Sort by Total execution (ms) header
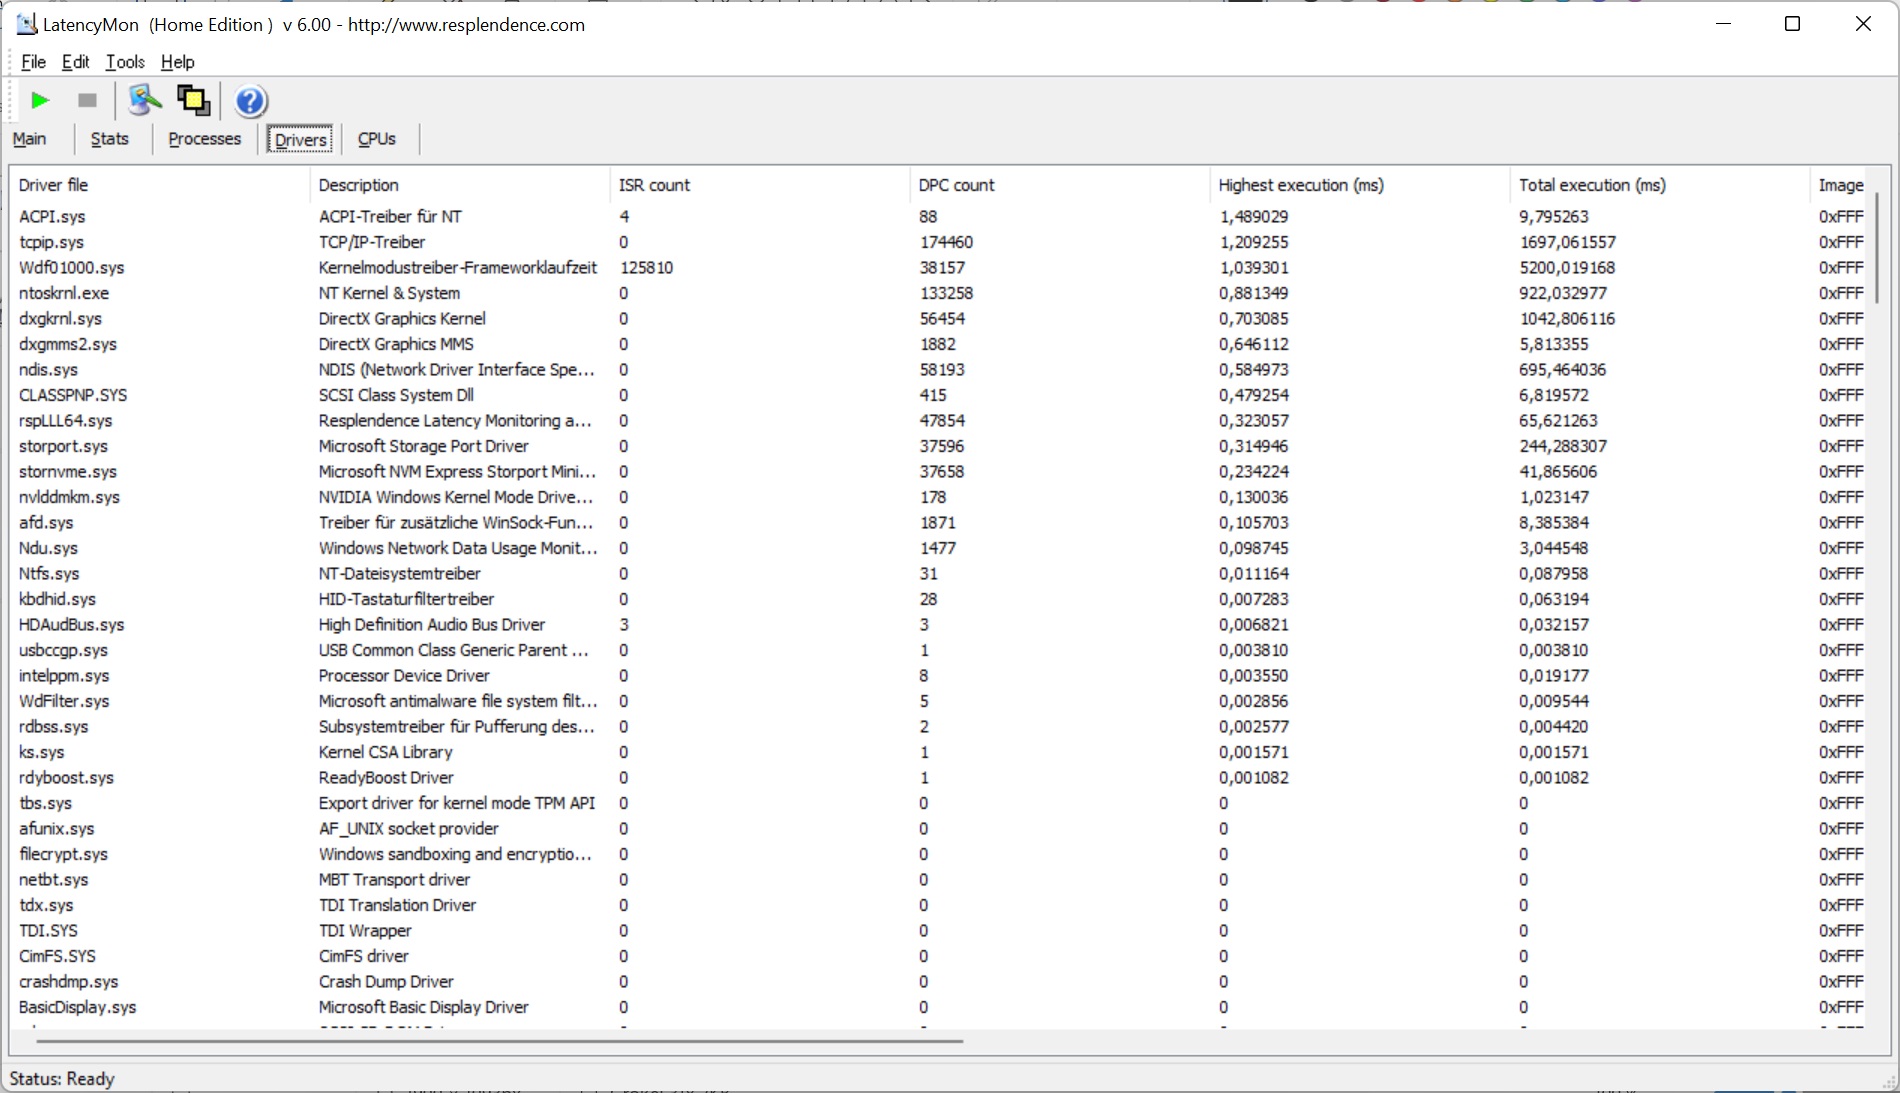Screen dimensions: 1900x1093 [1660, 185]
